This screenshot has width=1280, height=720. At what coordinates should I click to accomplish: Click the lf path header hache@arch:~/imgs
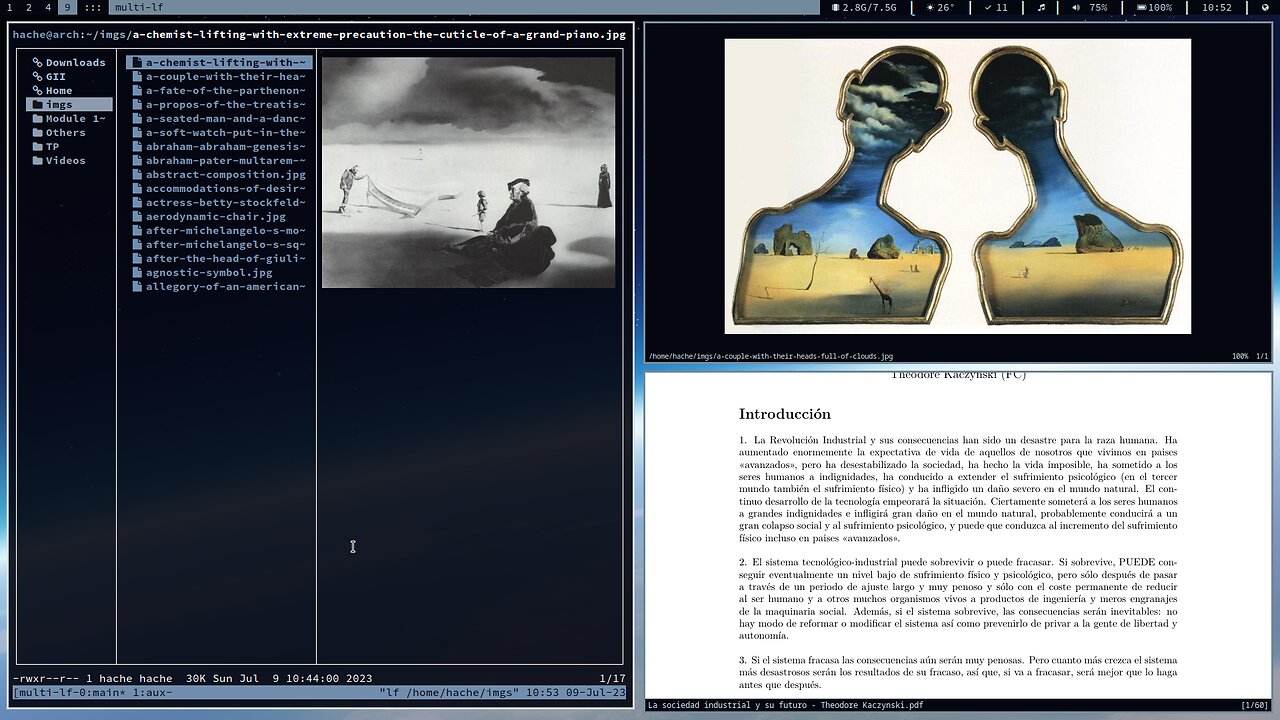[x=70, y=34]
